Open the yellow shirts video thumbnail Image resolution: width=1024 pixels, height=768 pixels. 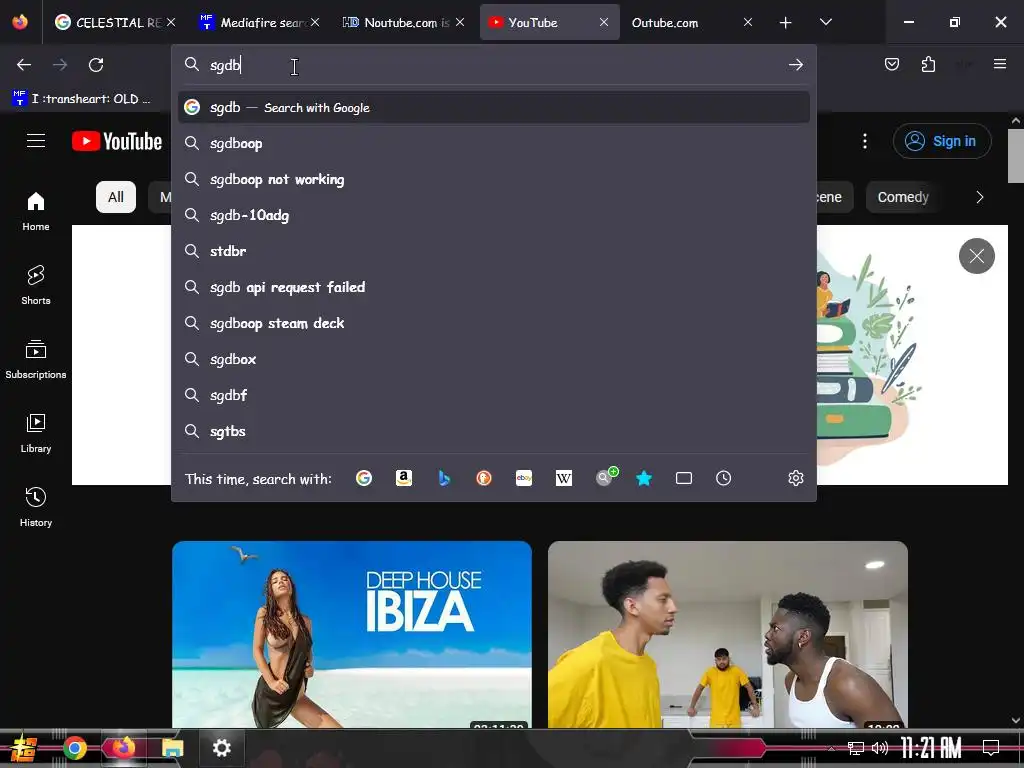pos(728,634)
